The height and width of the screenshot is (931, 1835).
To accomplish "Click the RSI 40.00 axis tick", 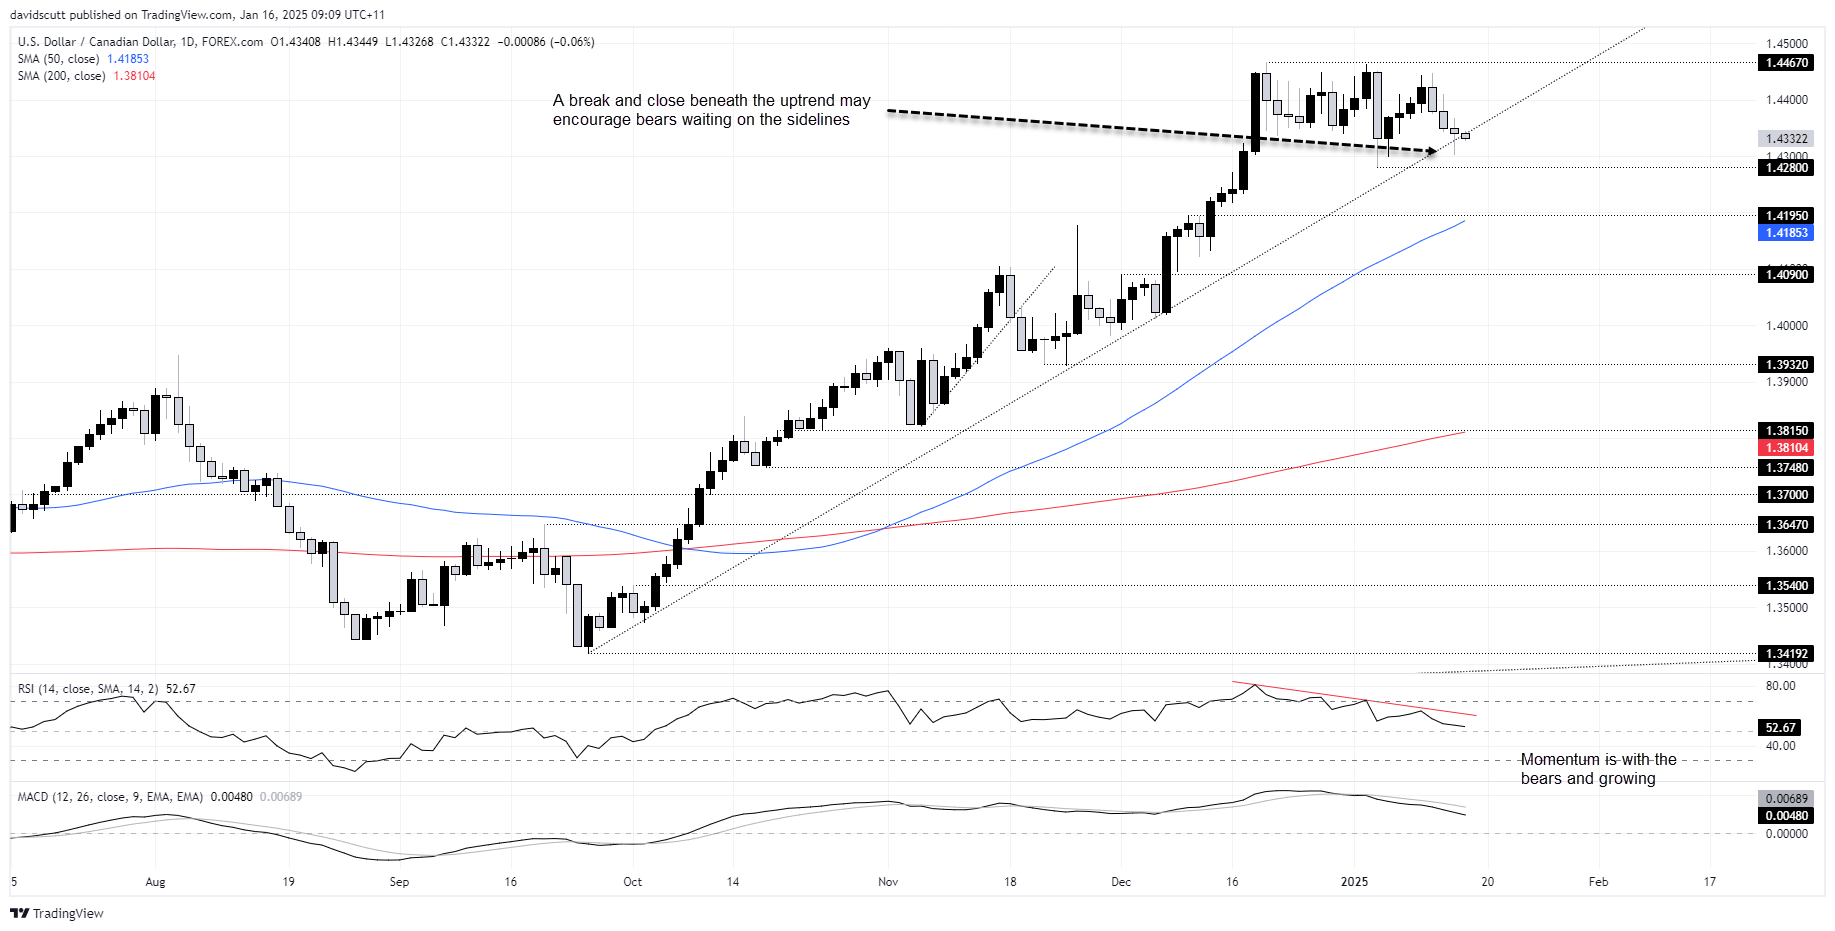I will pyautogui.click(x=1780, y=746).
